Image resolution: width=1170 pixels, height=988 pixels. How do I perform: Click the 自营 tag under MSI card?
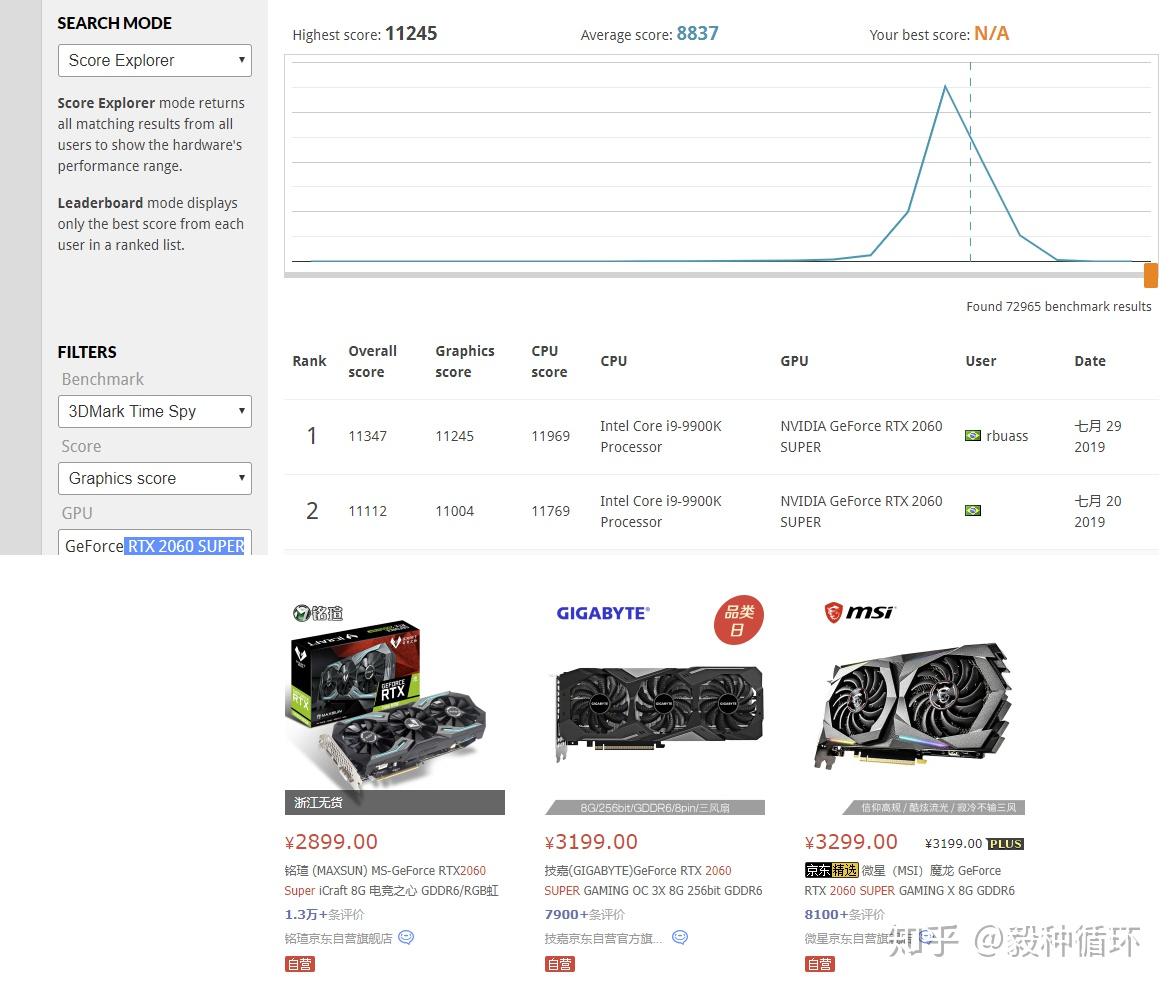[x=819, y=964]
